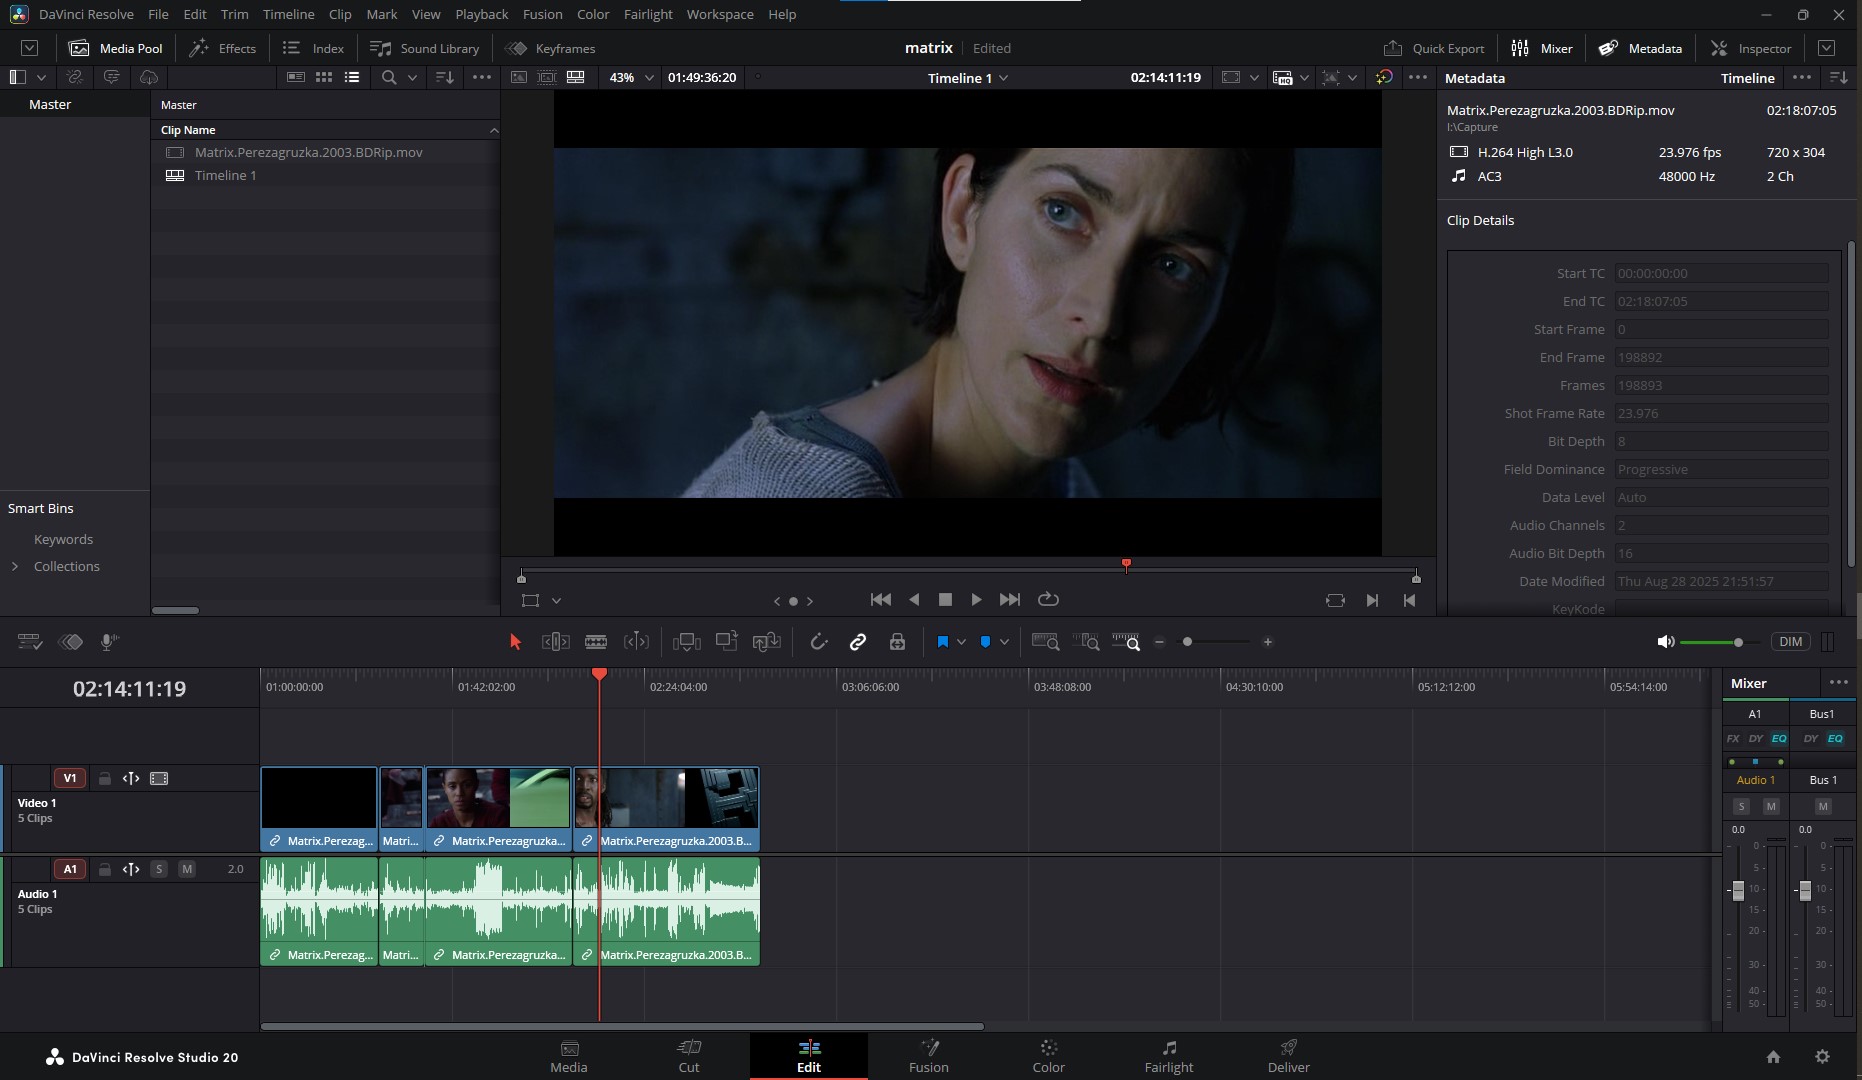Toggle loop playback
Image resolution: width=1862 pixels, height=1080 pixels.
(1048, 600)
